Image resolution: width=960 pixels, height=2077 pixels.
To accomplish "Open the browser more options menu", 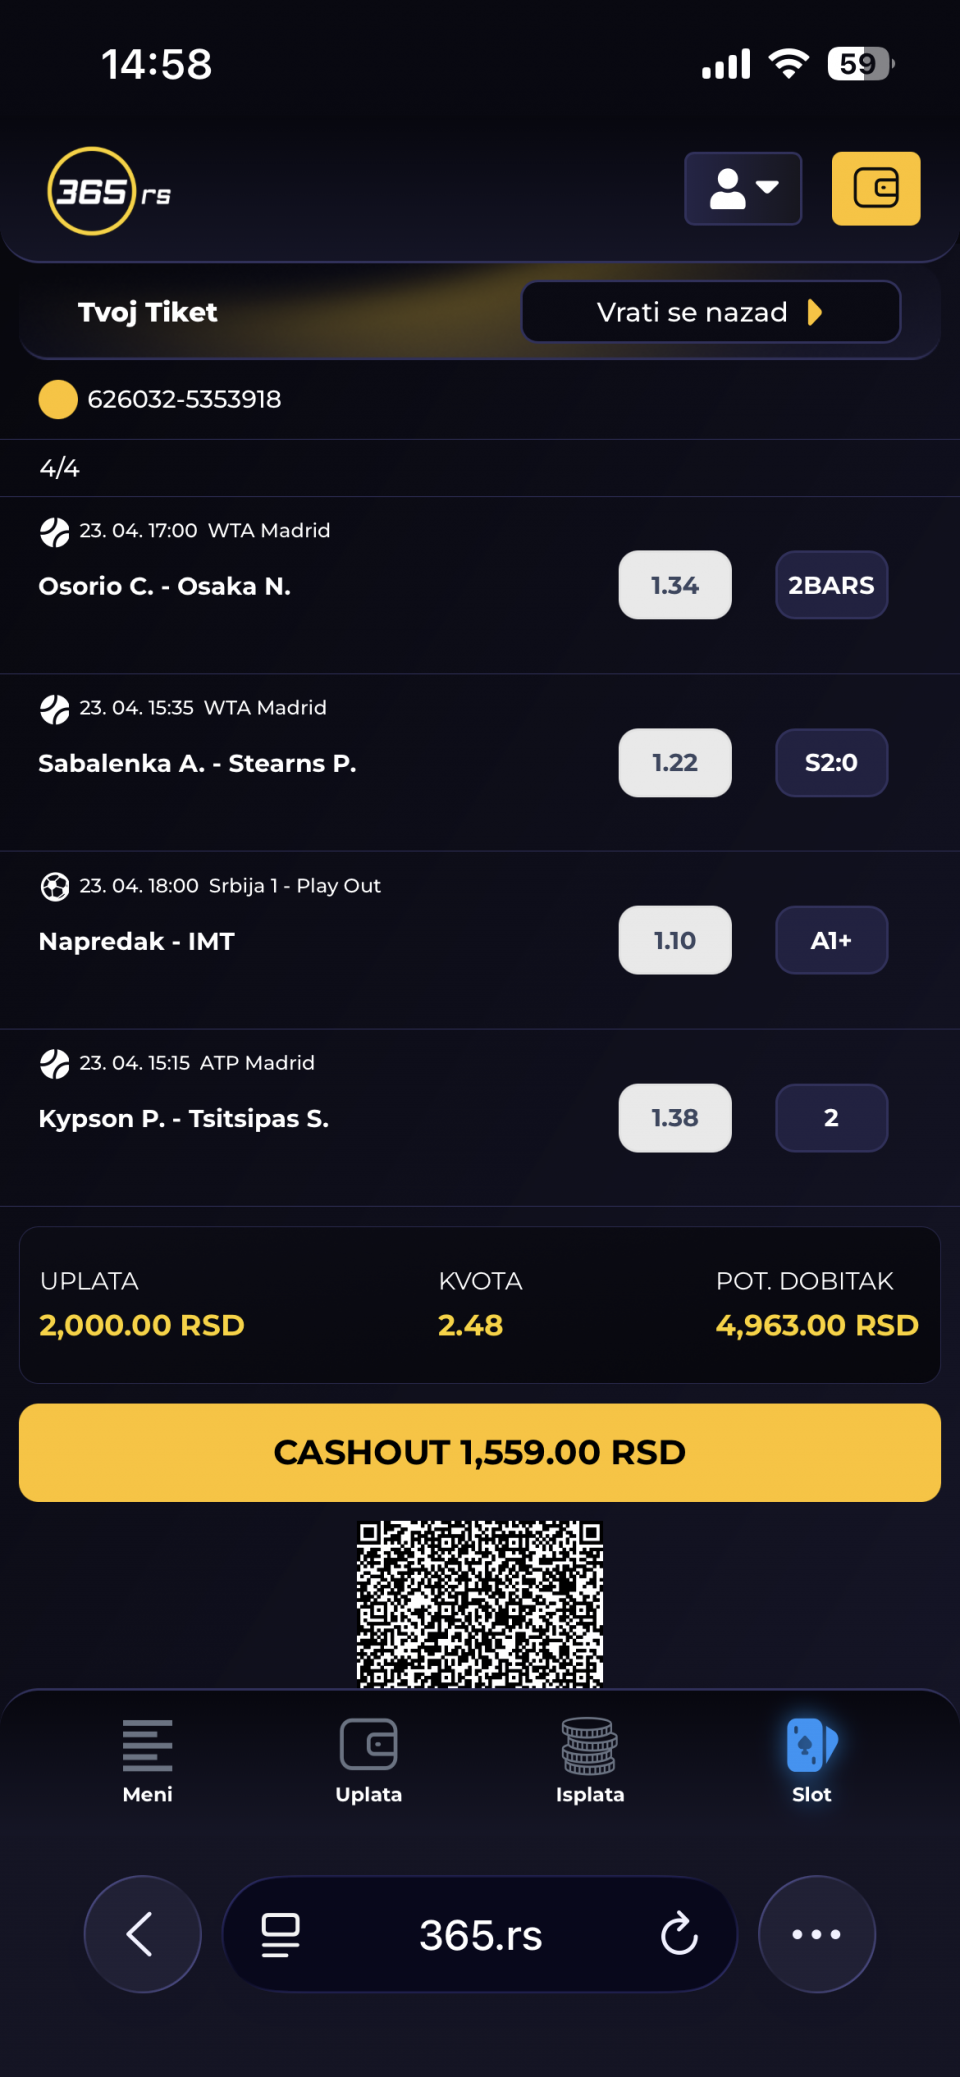I will [x=816, y=1934].
